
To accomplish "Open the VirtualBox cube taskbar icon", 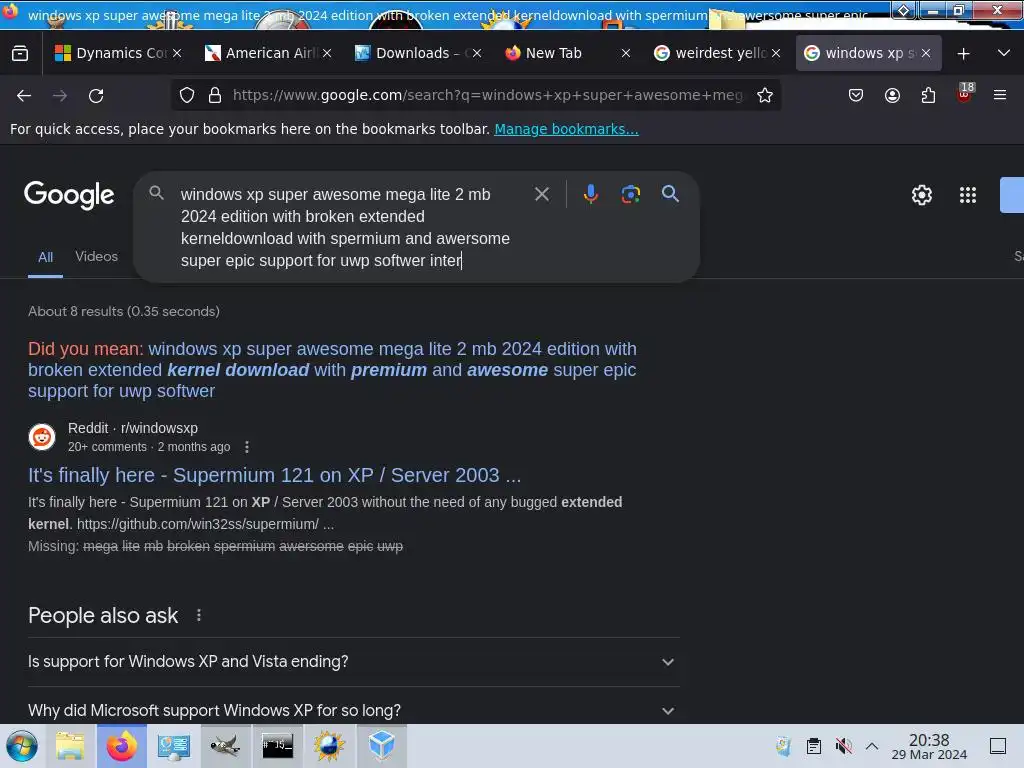I will click(381, 746).
